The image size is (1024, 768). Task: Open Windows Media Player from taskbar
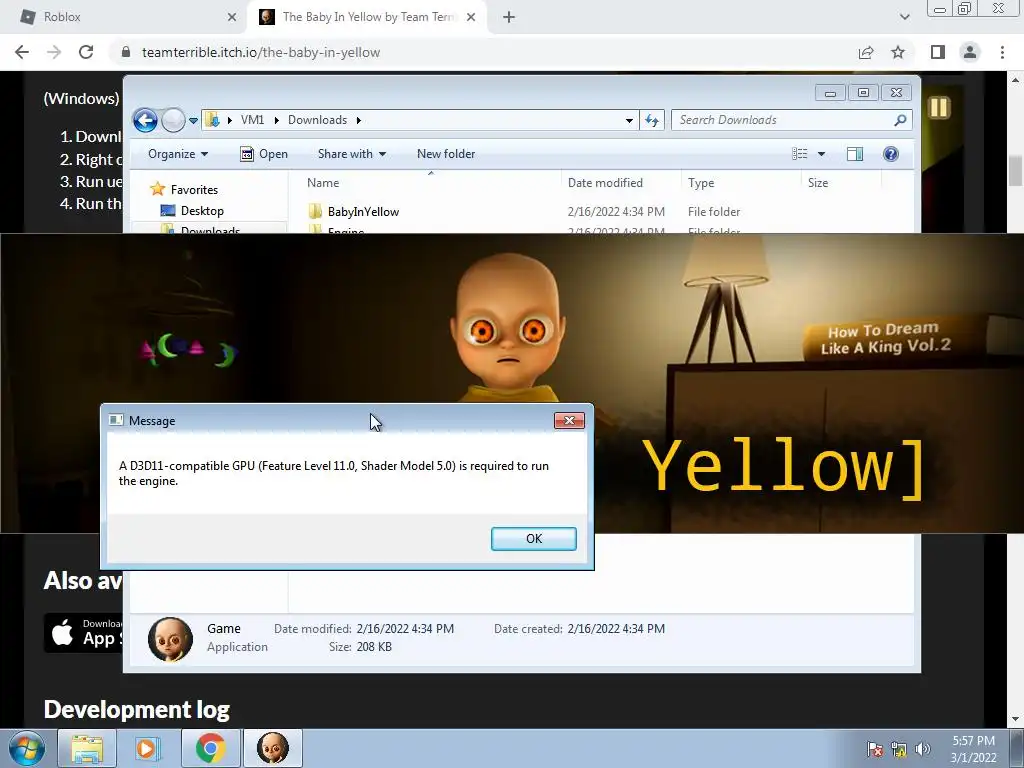148,748
